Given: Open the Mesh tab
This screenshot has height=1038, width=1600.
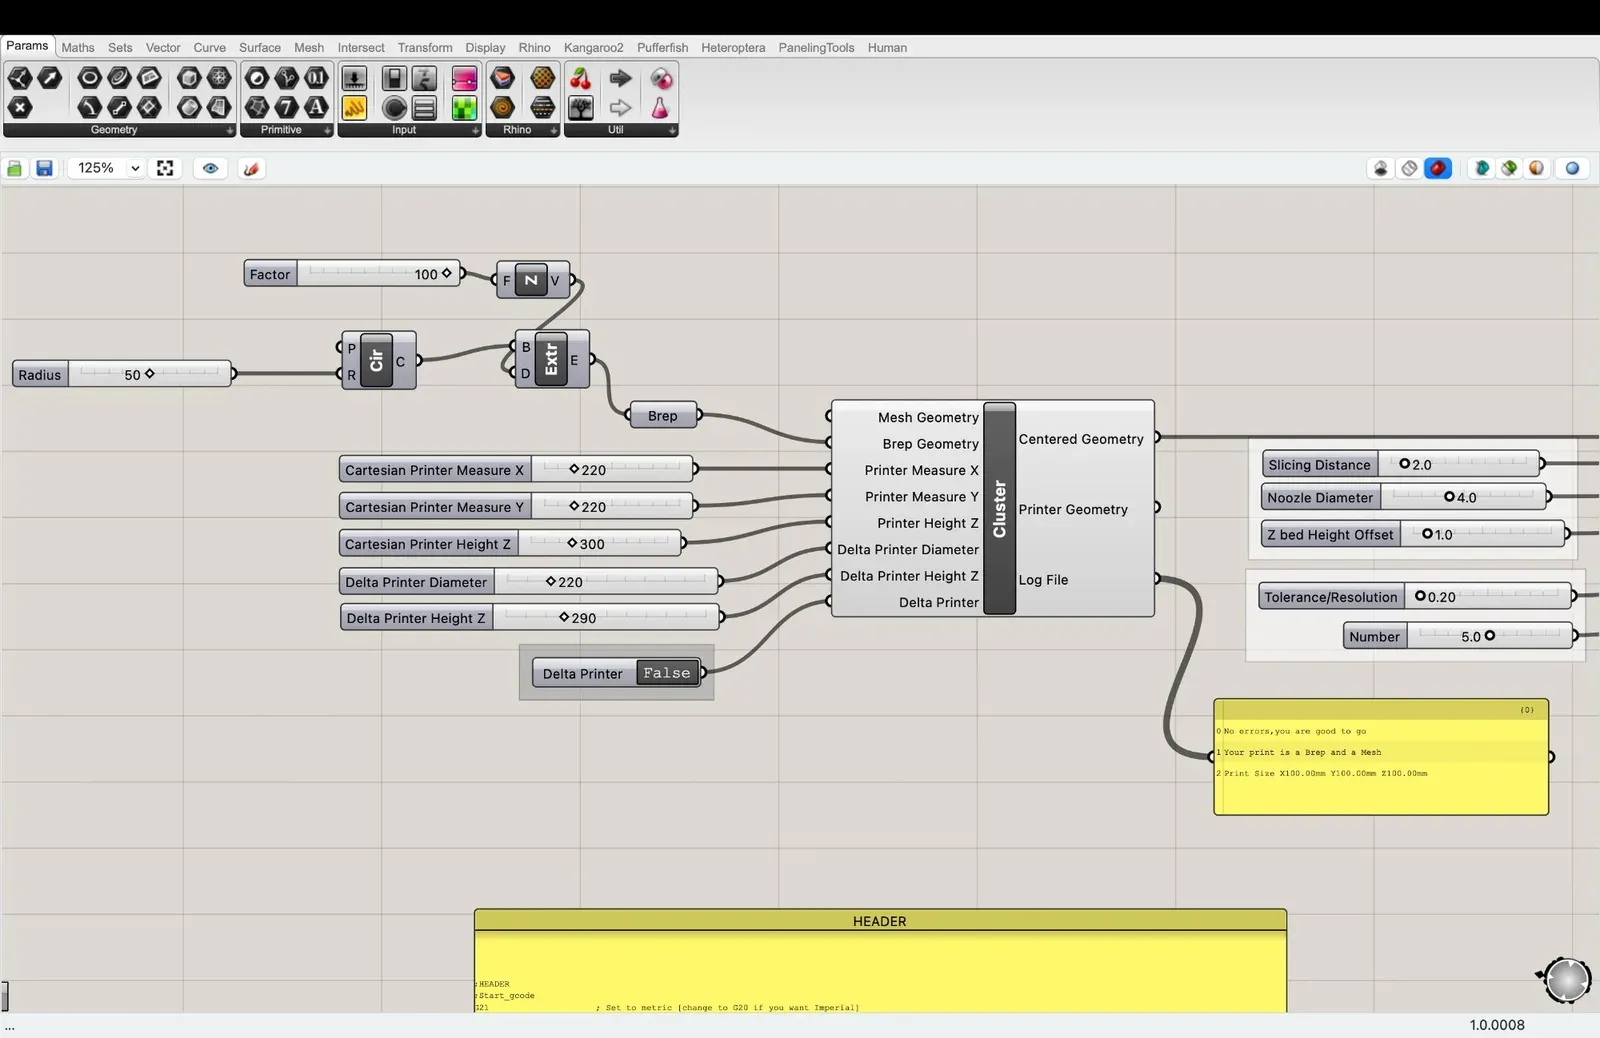Looking at the screenshot, I should click(309, 47).
